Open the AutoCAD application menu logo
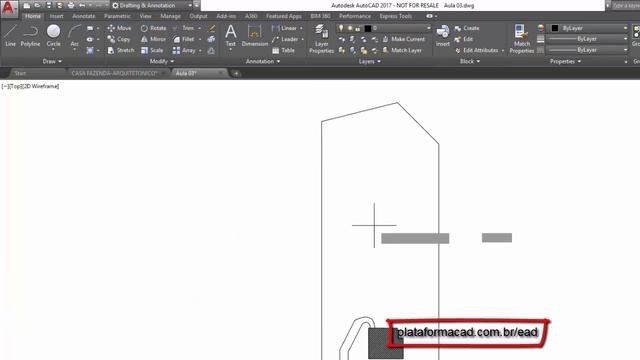 tap(8, 8)
